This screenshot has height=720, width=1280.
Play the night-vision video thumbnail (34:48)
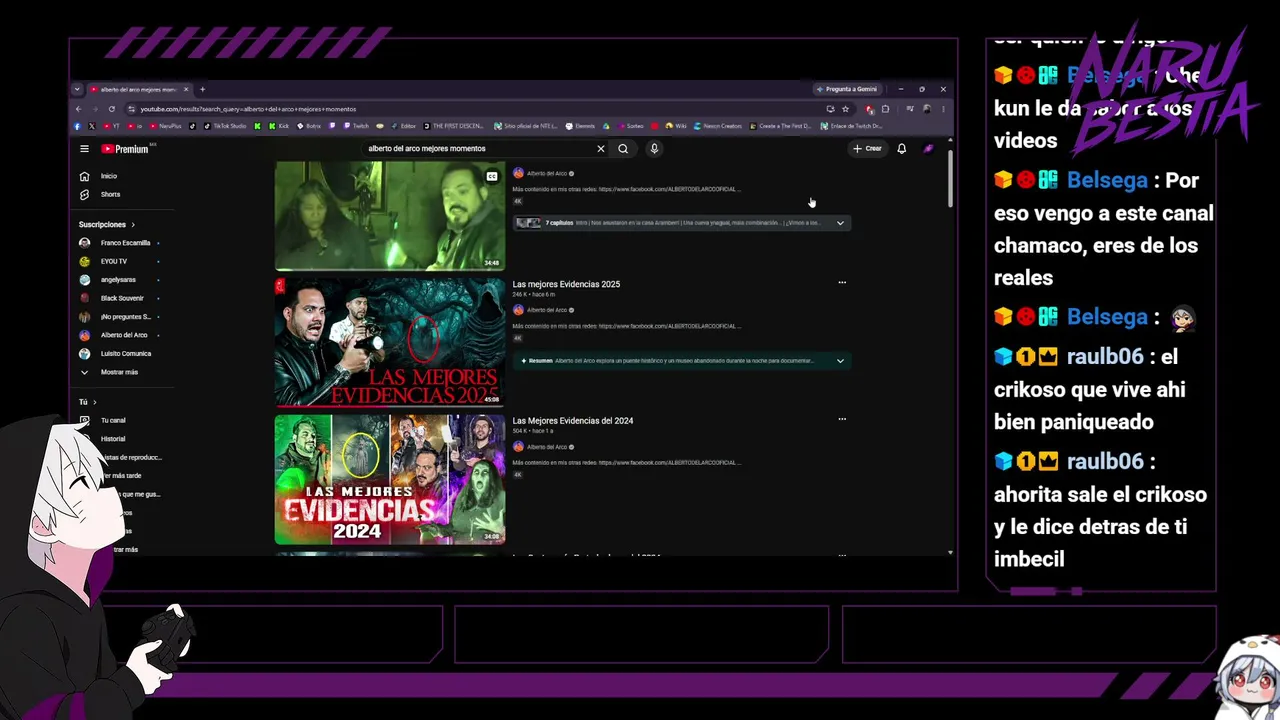(x=390, y=216)
